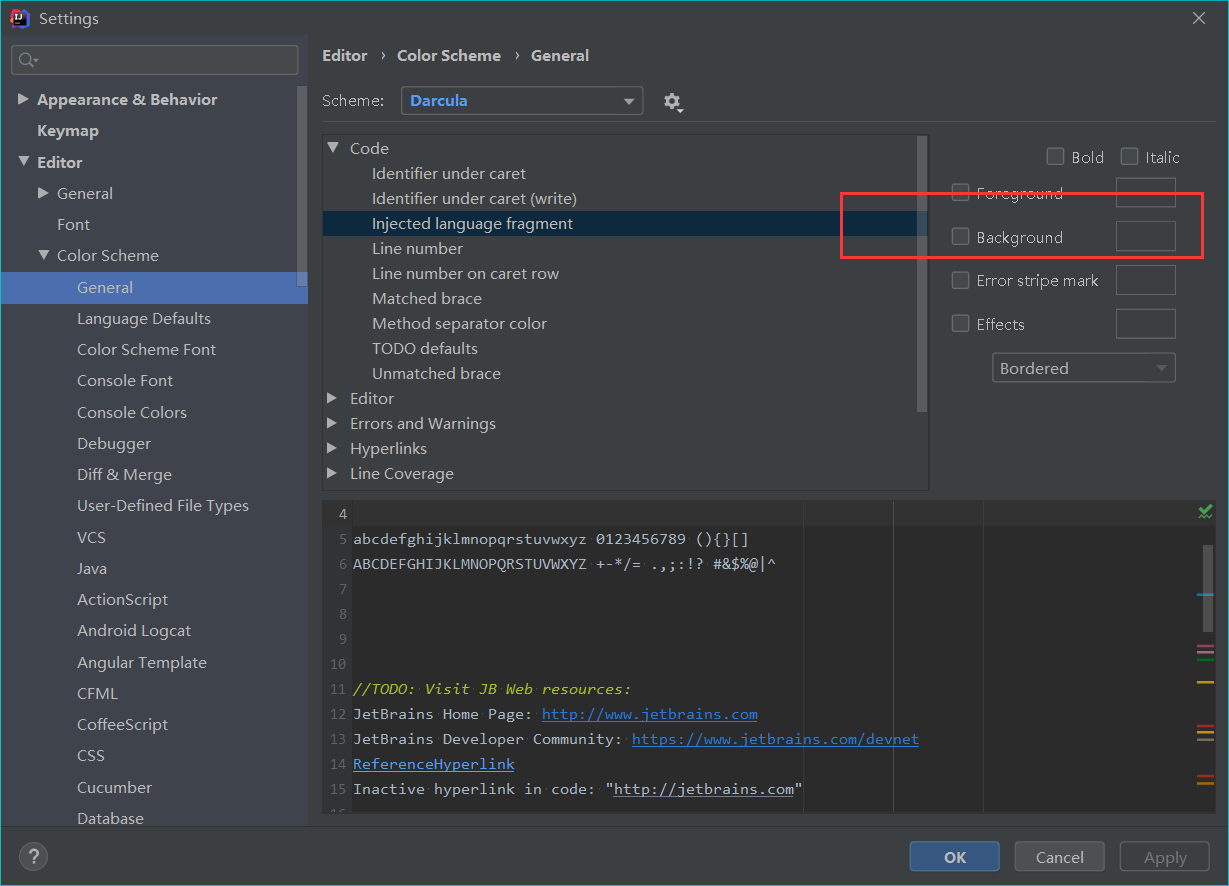The image size is (1229, 886).
Task: Select Identifier under caret item
Action: point(449,174)
